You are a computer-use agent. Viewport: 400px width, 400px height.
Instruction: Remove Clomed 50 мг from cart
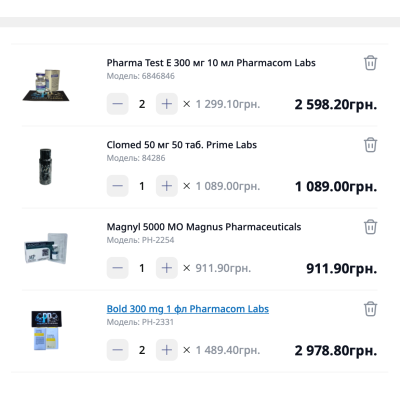click(370, 145)
